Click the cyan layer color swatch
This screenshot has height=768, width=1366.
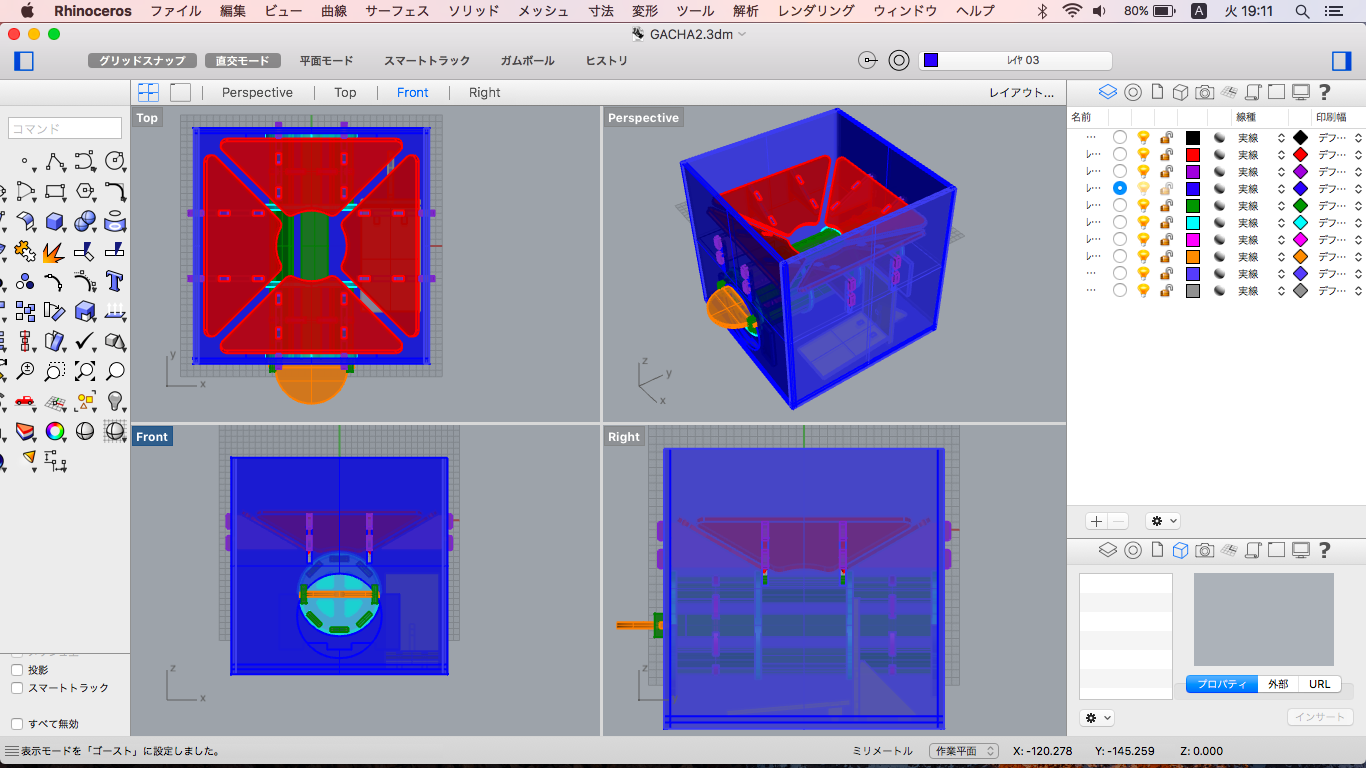click(1193, 223)
